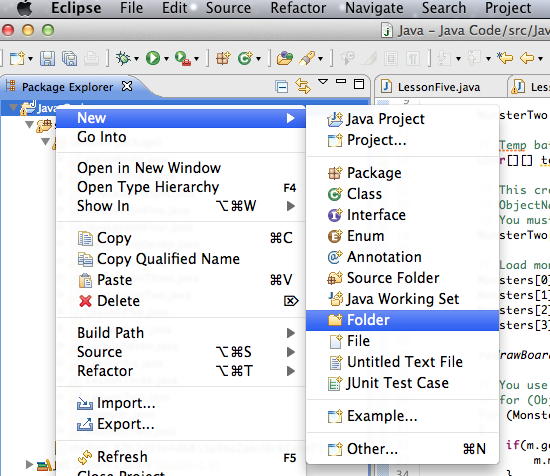This screenshot has height=476, width=550.
Task: Click the Last Edit Location arrow icon
Action: tap(505, 58)
